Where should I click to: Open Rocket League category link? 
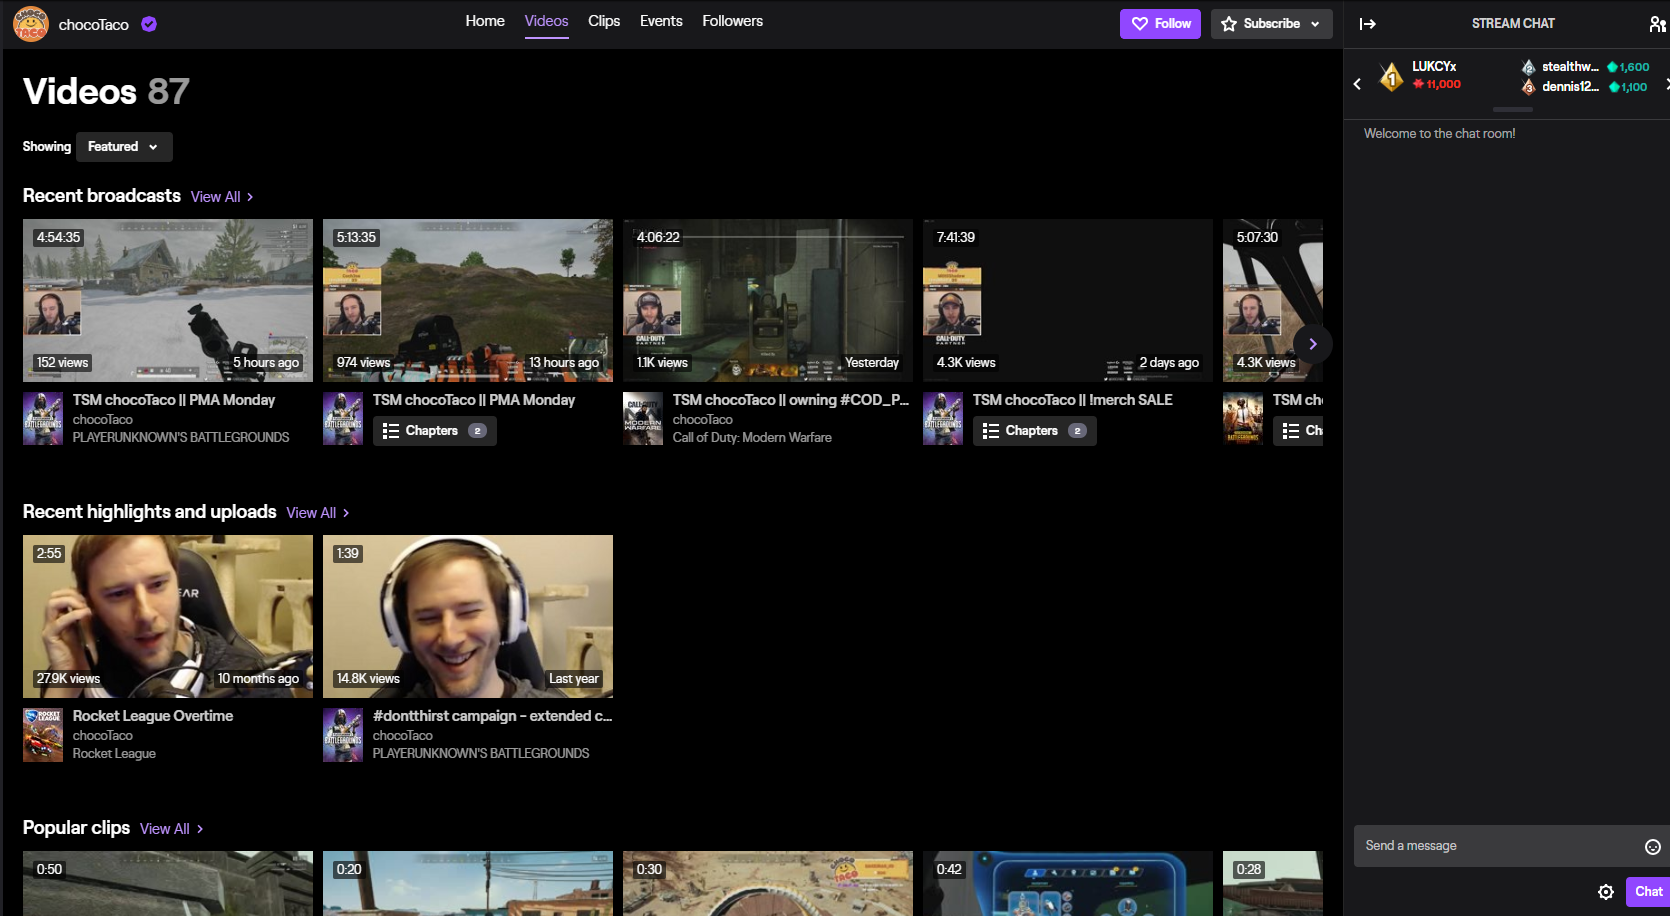(114, 754)
